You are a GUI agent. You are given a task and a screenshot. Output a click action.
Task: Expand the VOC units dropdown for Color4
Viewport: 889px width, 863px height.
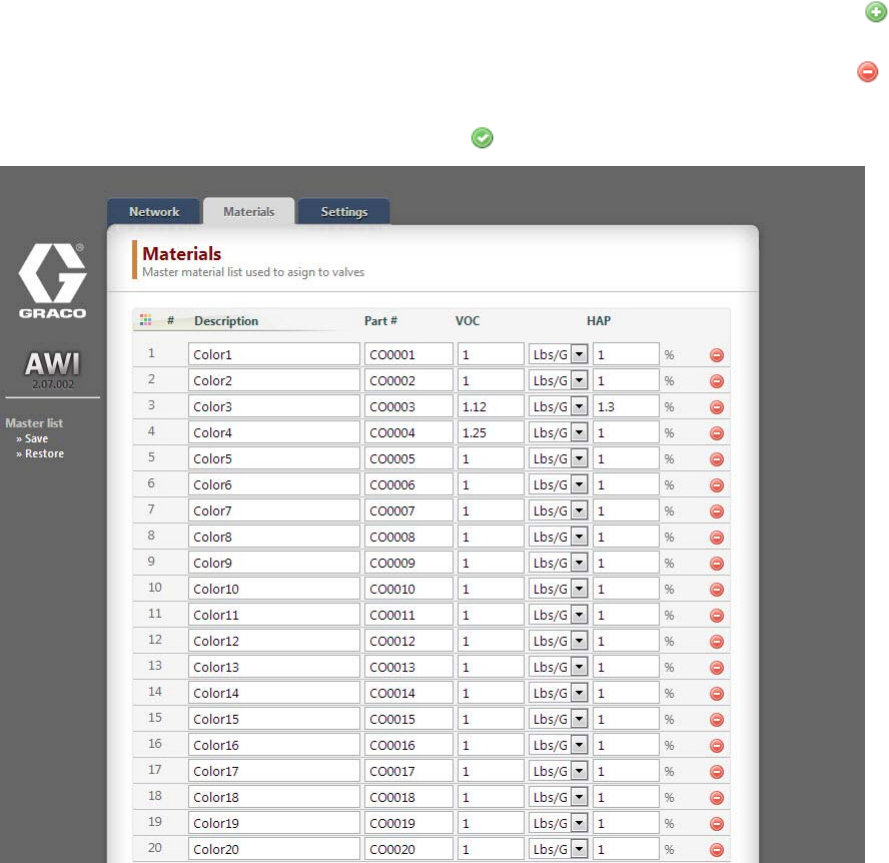(558, 433)
